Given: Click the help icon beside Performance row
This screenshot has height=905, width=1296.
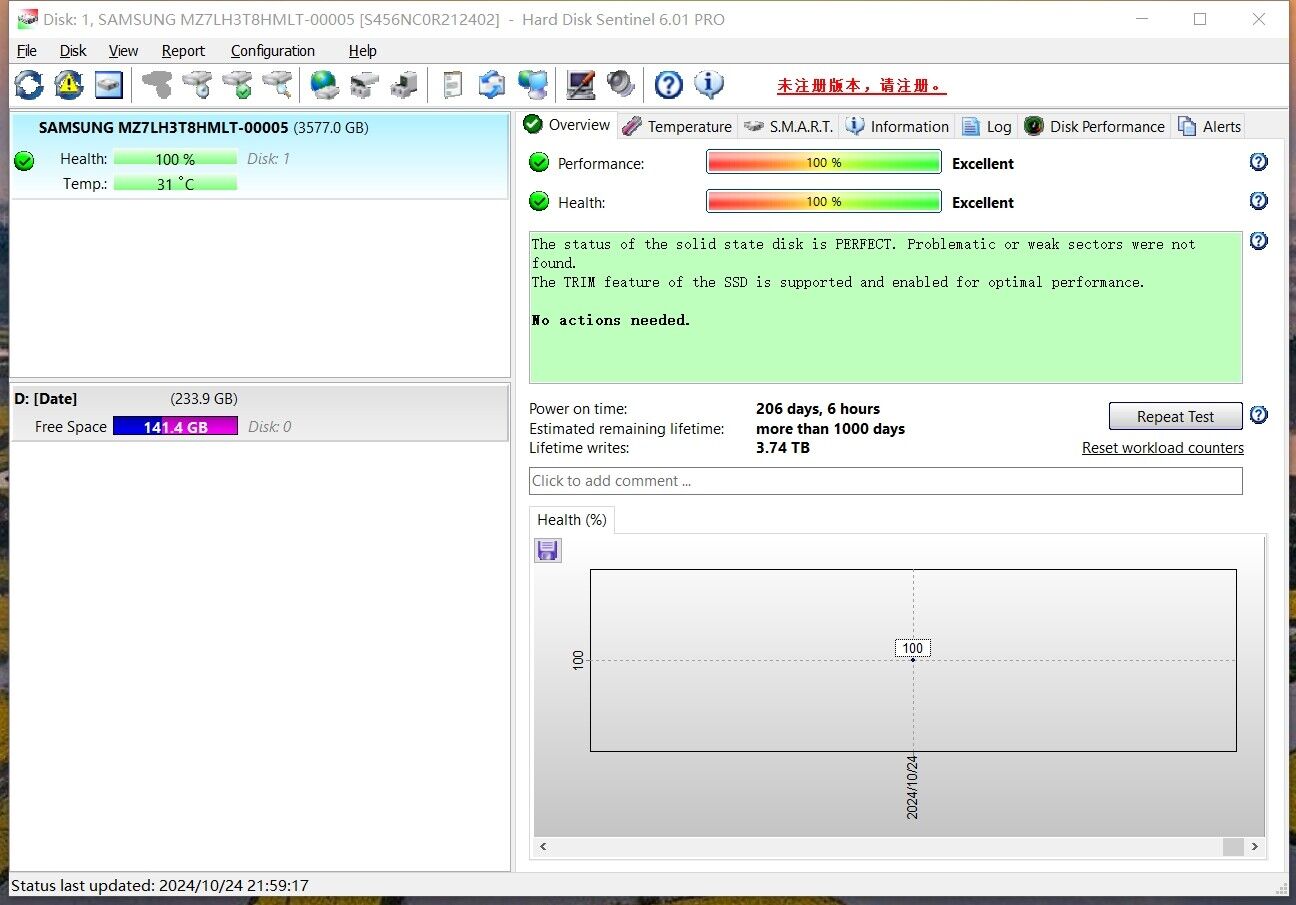Looking at the screenshot, I should pos(1259,162).
